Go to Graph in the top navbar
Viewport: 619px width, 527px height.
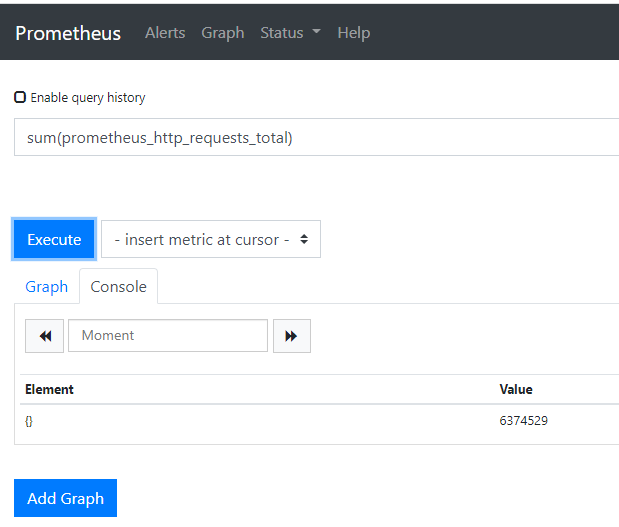tap(222, 33)
